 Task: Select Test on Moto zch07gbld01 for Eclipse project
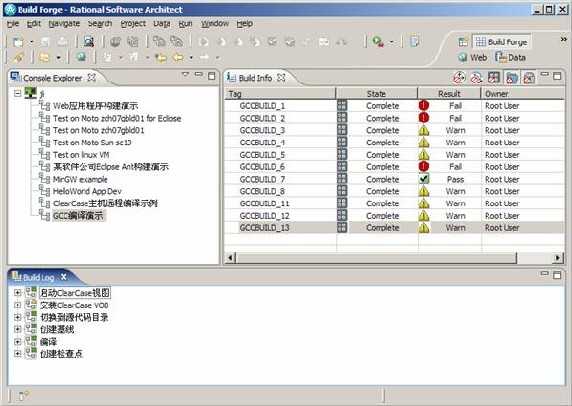click(117, 119)
